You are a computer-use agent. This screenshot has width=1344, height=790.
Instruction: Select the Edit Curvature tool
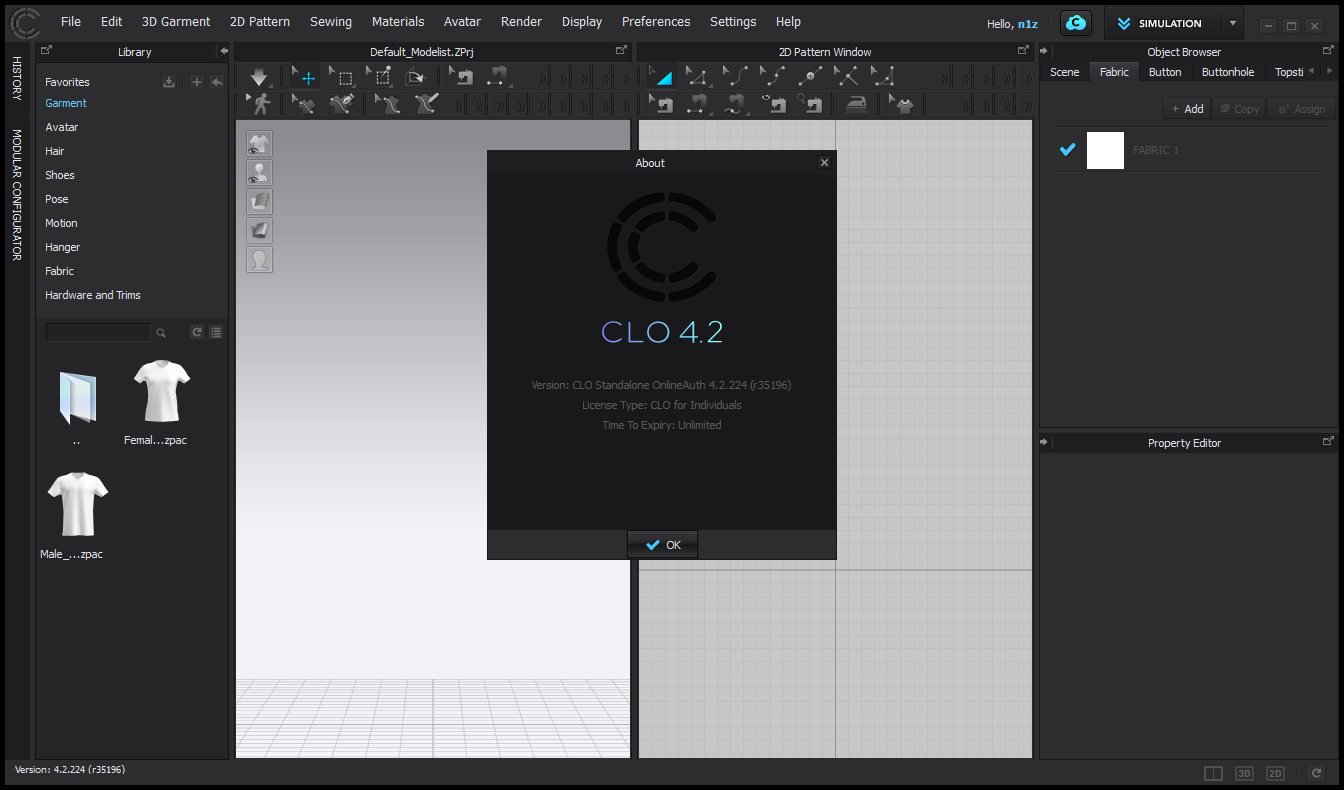pyautogui.click(x=735, y=77)
